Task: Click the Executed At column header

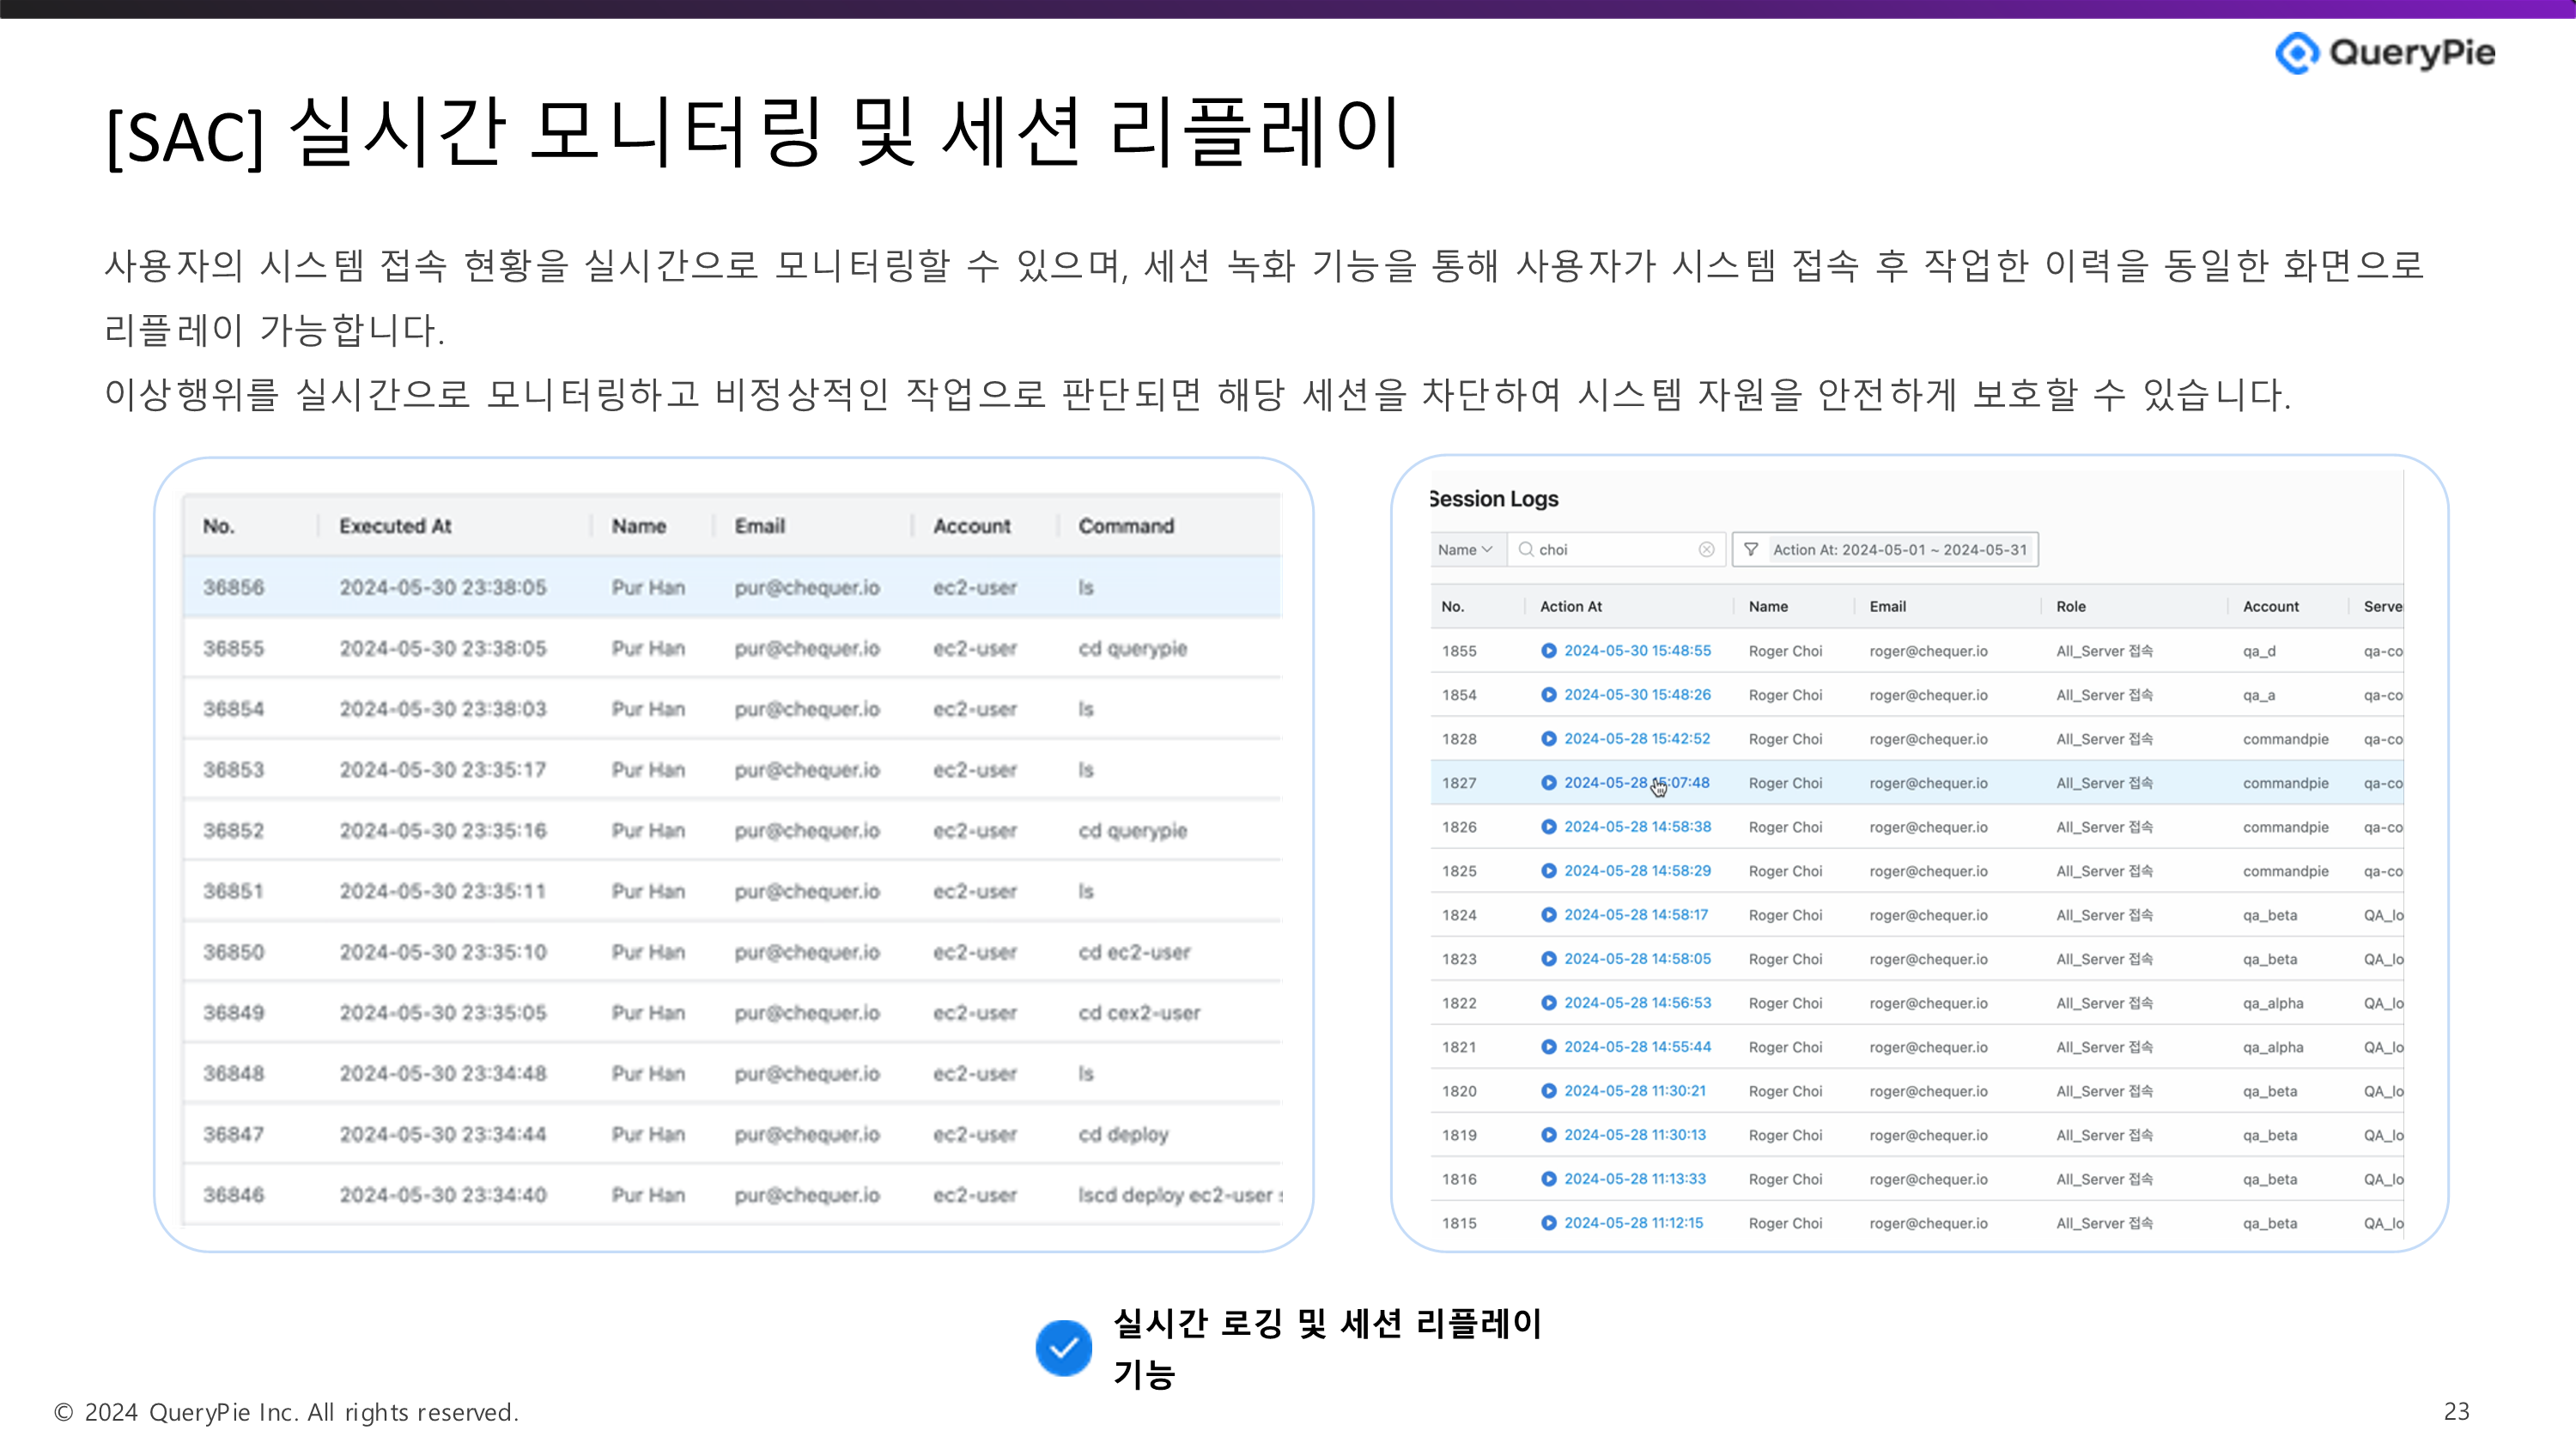Action: pos(395,526)
